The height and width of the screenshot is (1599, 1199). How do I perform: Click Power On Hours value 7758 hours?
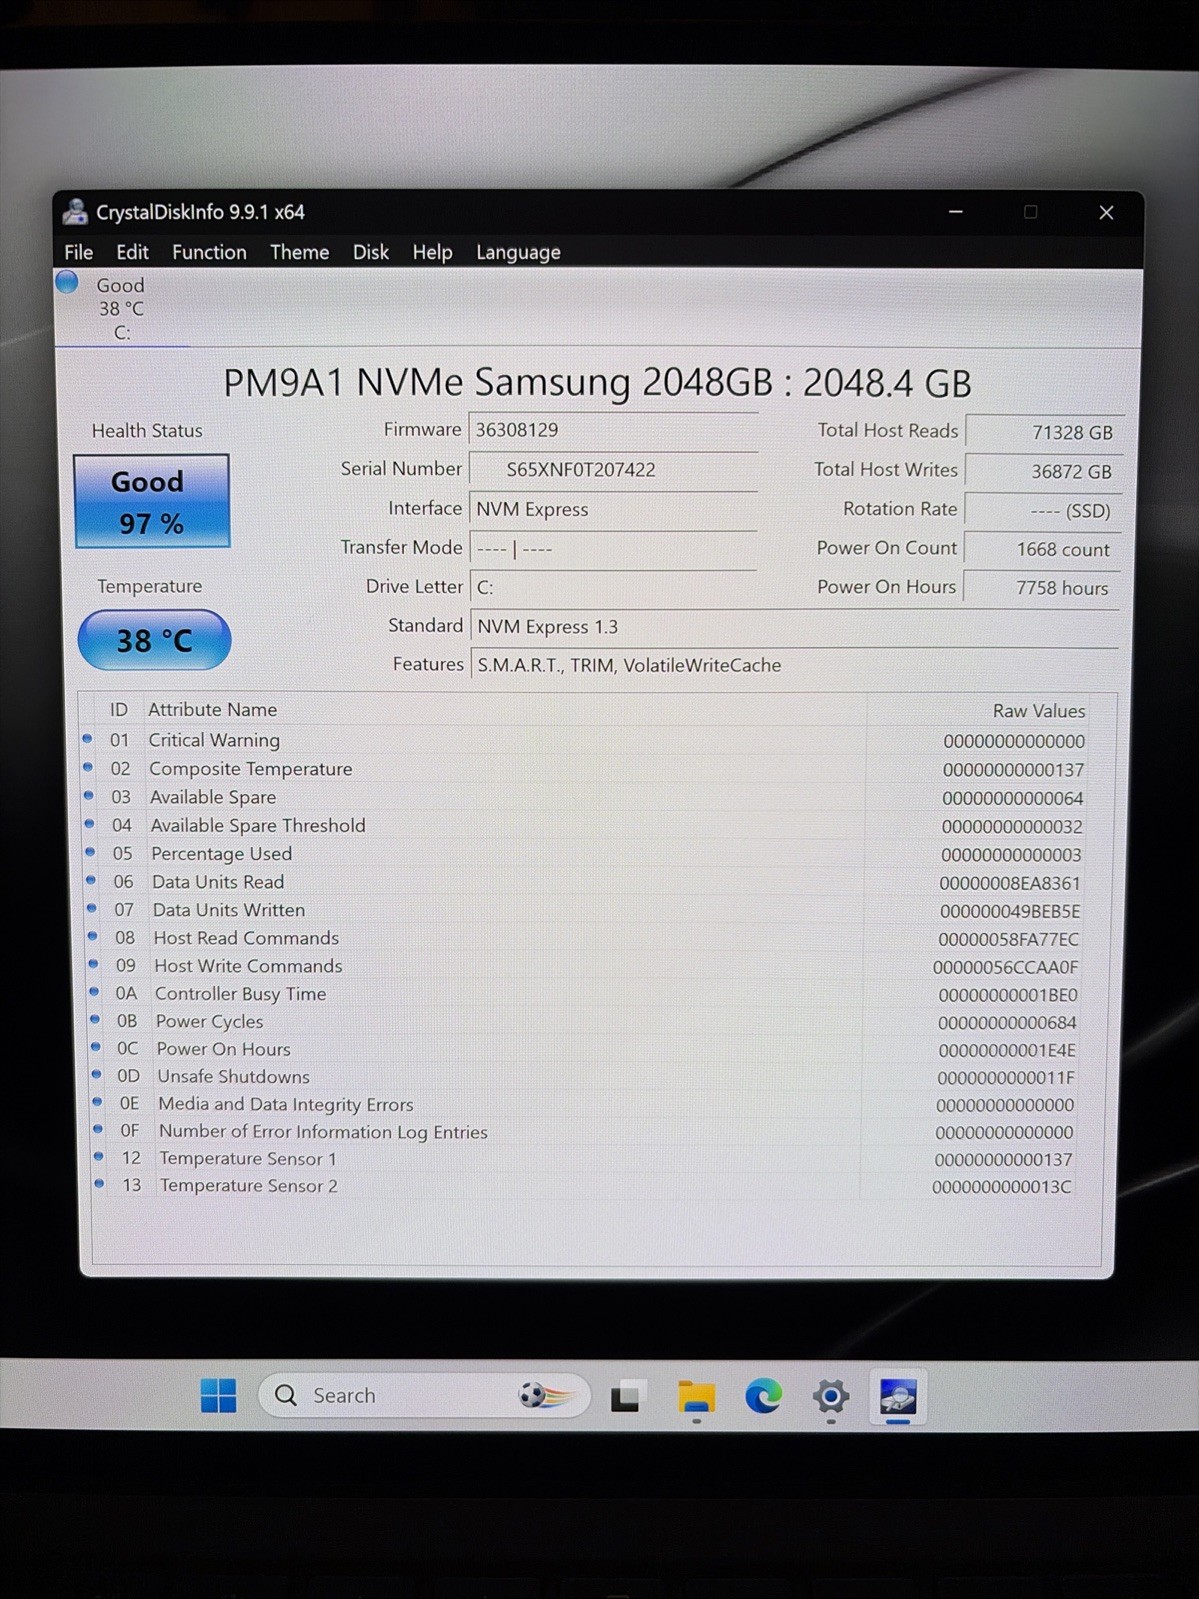click(x=1043, y=588)
